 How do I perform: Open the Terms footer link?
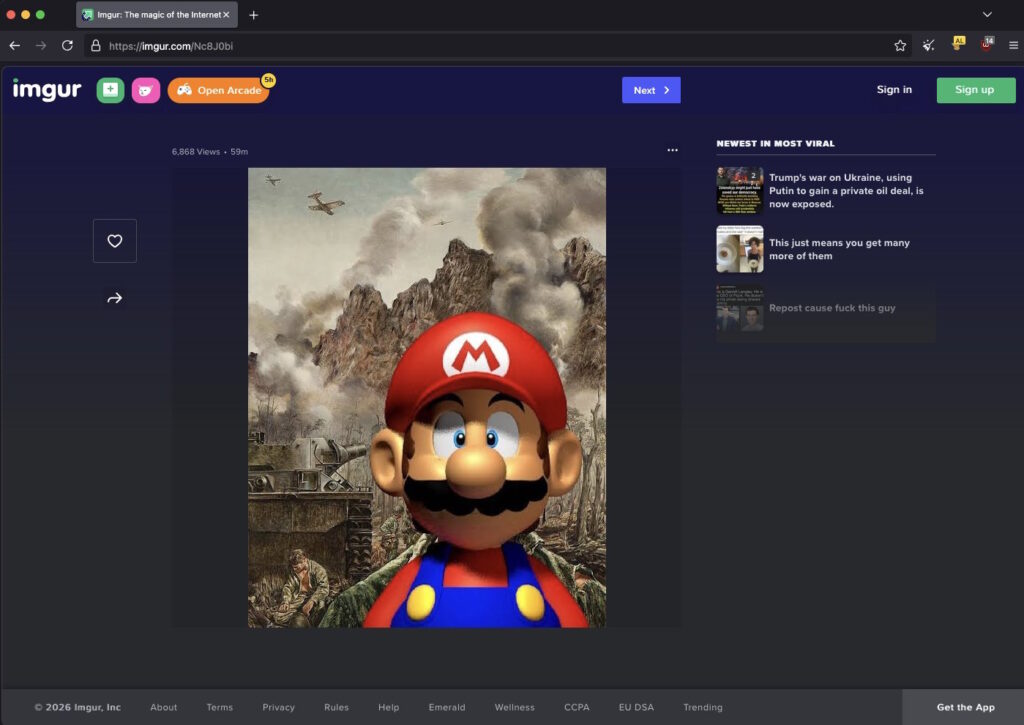(219, 707)
